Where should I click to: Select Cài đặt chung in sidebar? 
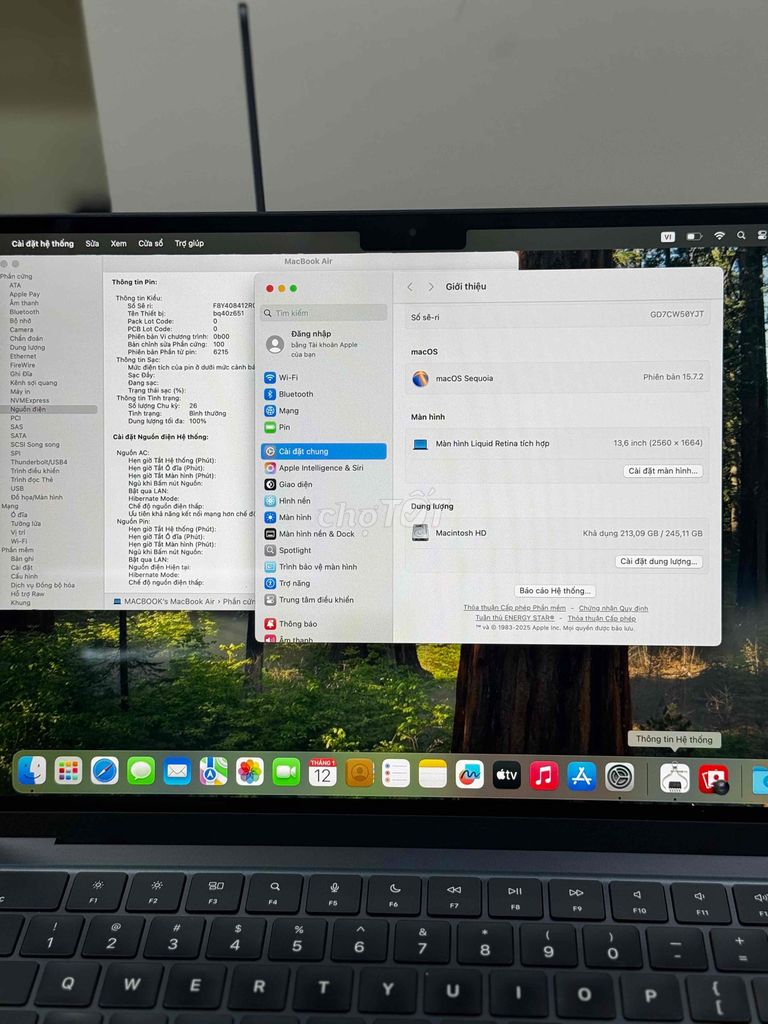click(x=324, y=451)
